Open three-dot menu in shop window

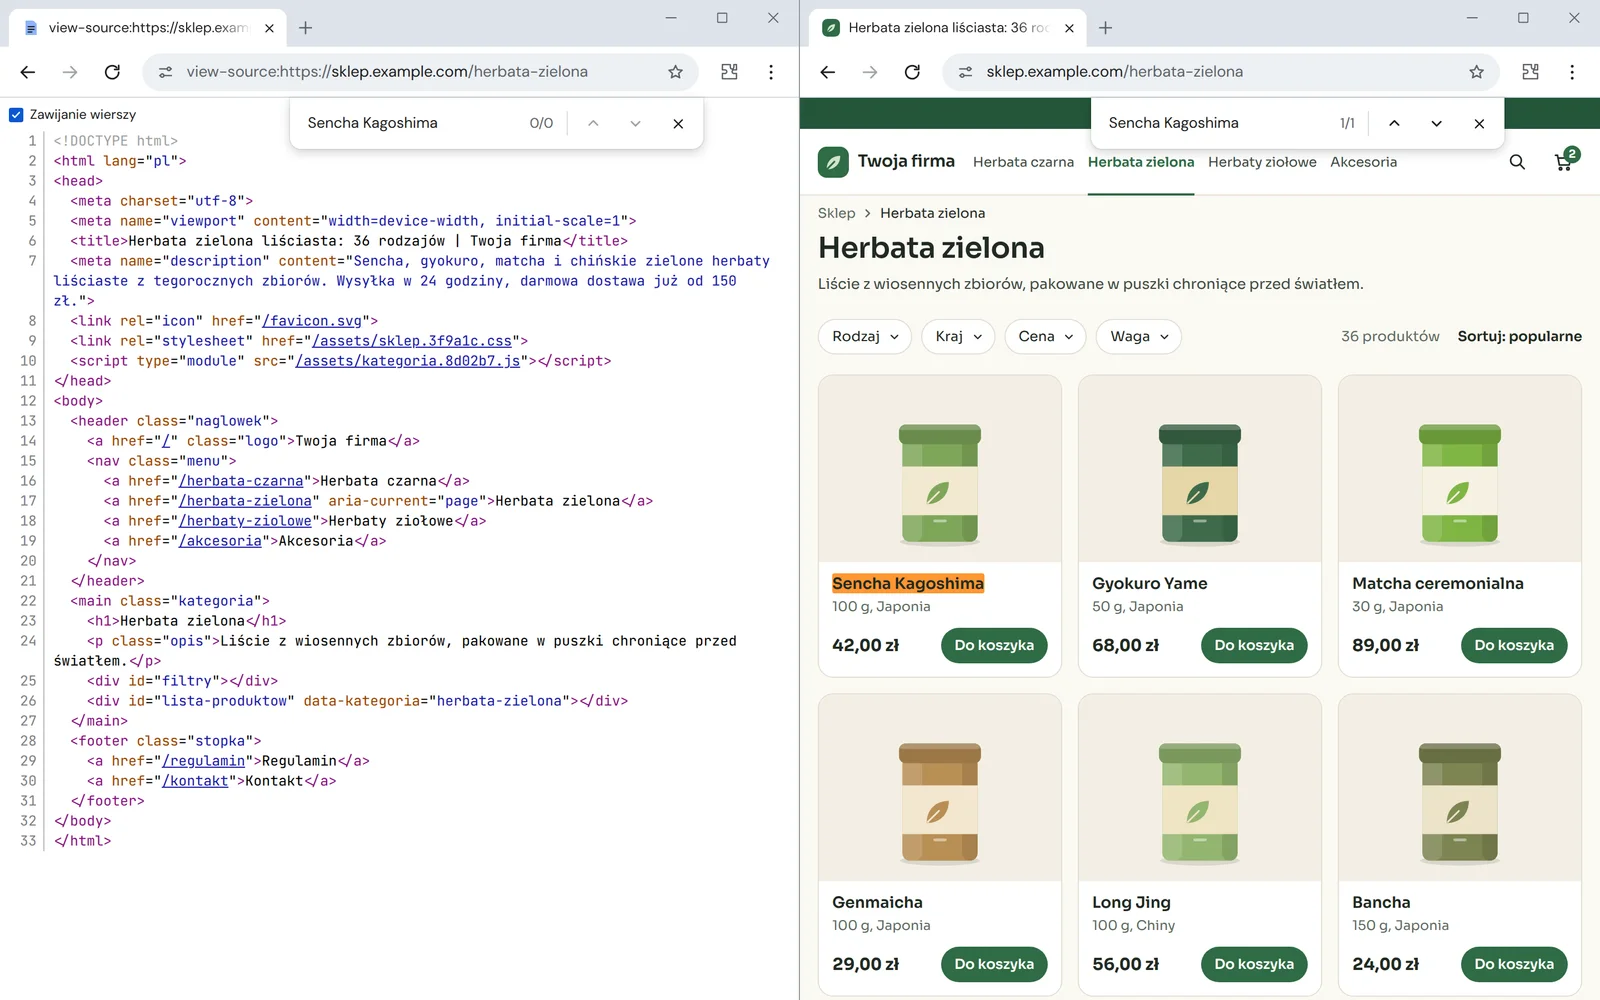[1572, 72]
